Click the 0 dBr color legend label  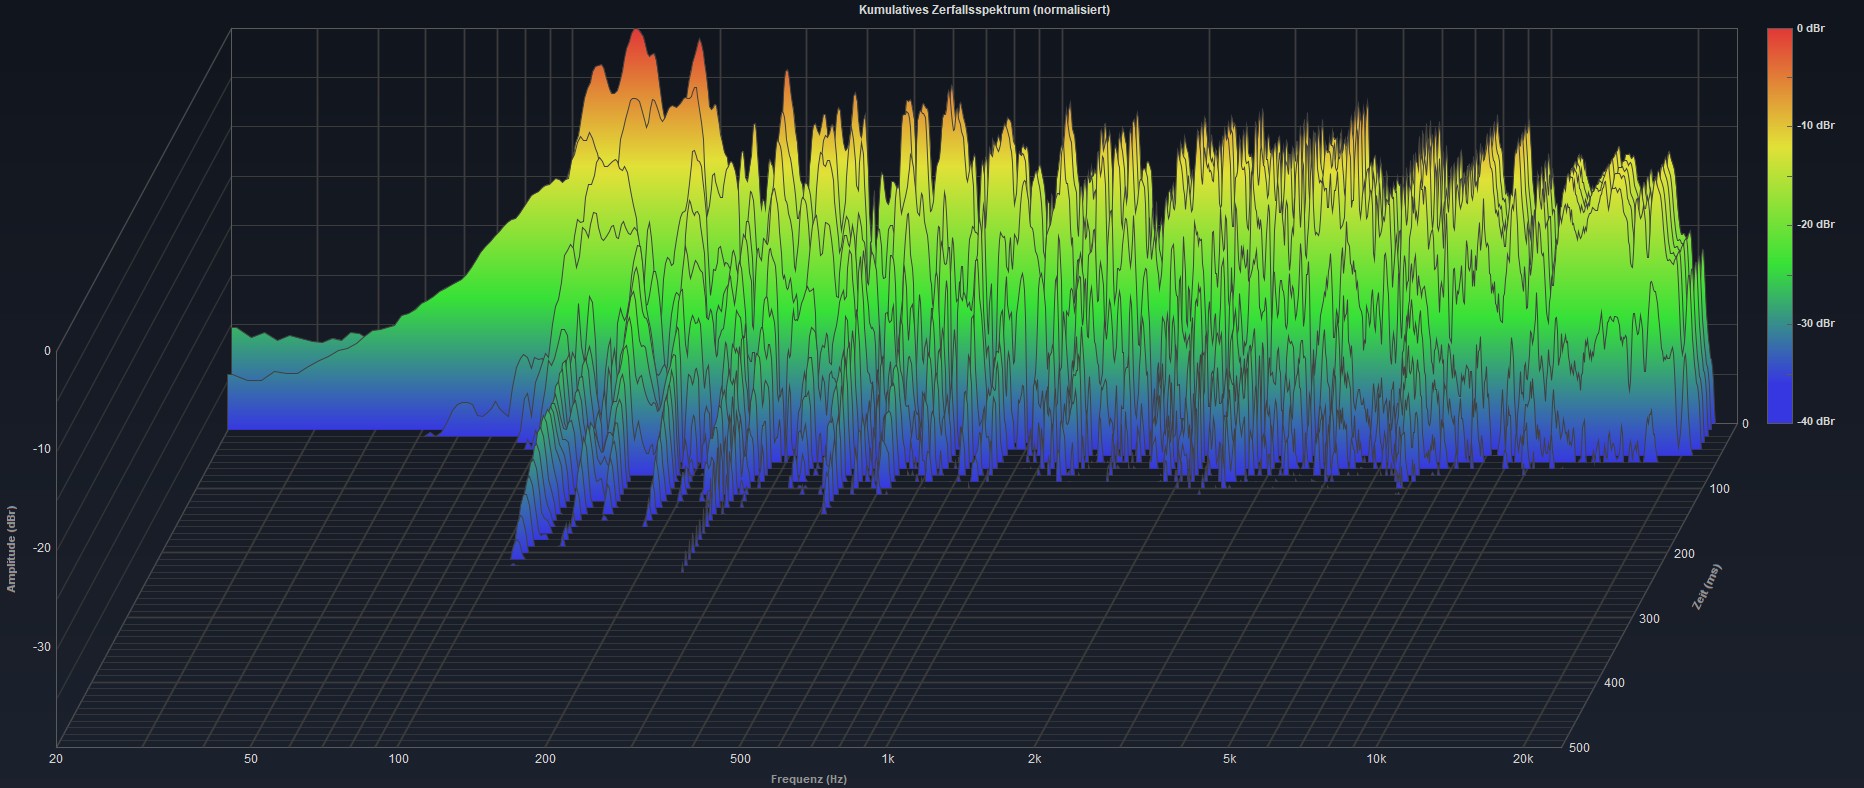pyautogui.click(x=1810, y=29)
